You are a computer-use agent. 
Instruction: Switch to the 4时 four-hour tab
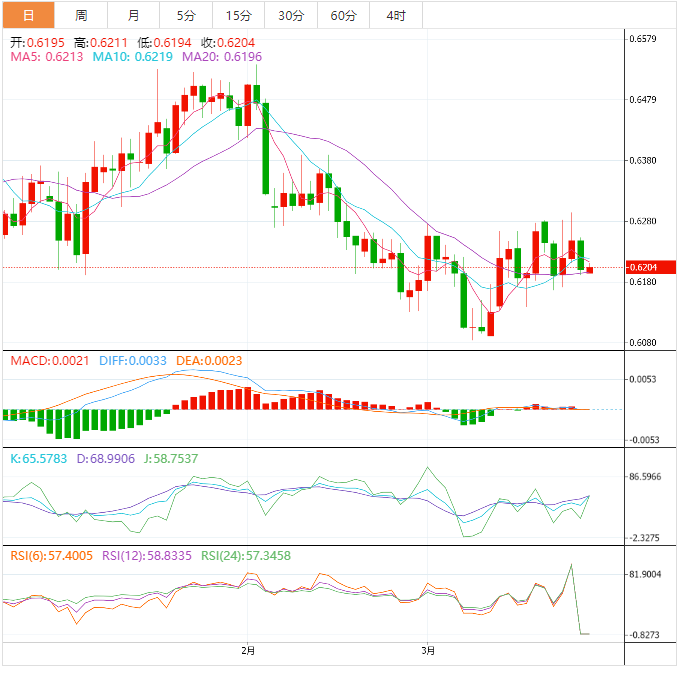click(396, 15)
